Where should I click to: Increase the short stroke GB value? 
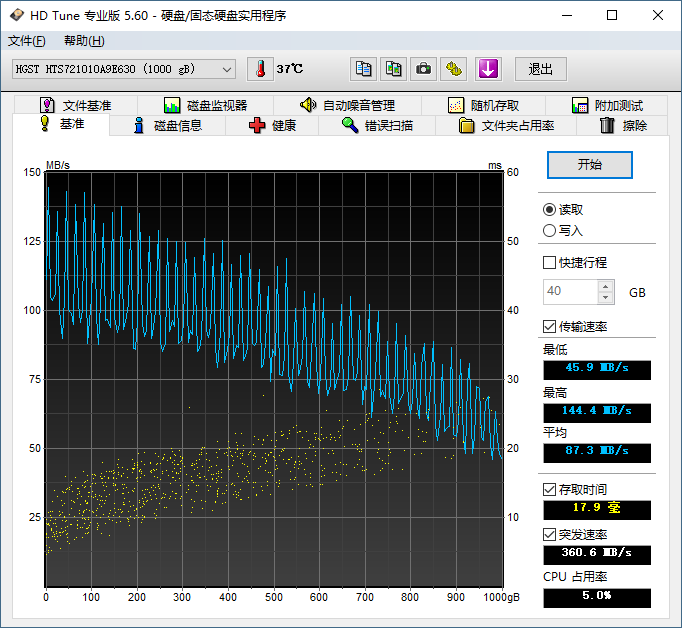pos(605,286)
